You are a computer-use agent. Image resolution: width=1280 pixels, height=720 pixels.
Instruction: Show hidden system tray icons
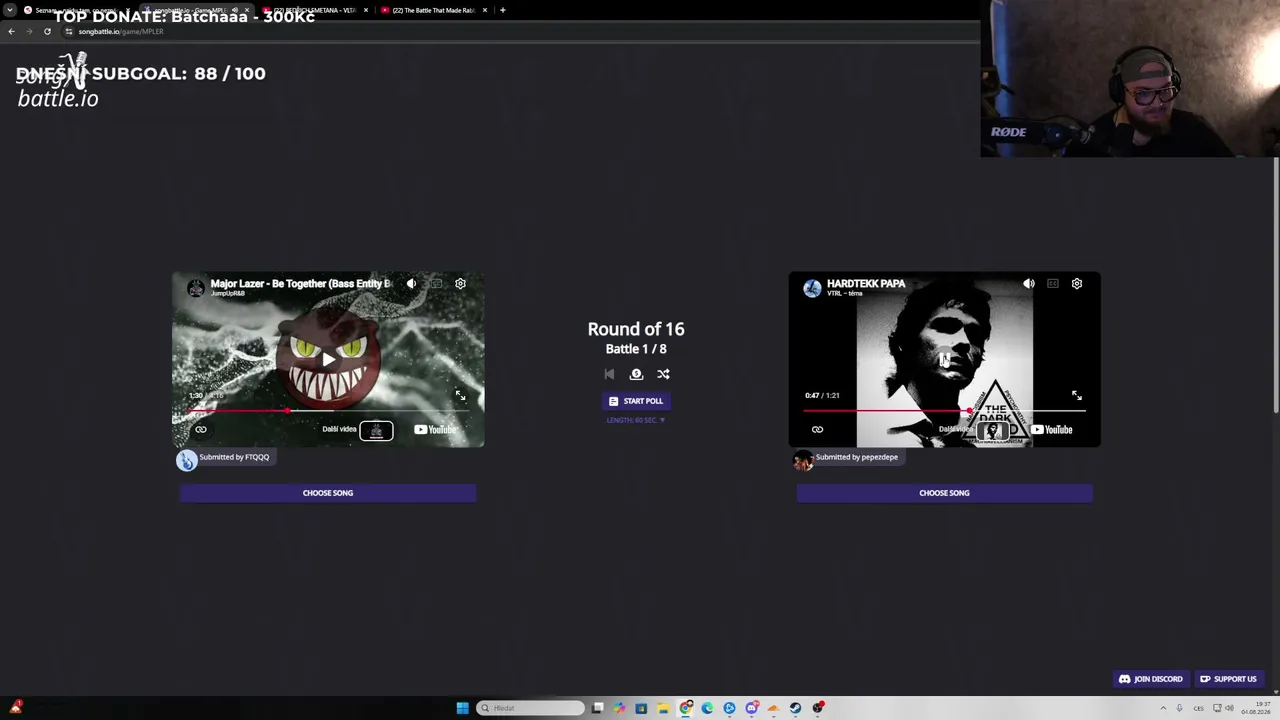[x=1162, y=708]
